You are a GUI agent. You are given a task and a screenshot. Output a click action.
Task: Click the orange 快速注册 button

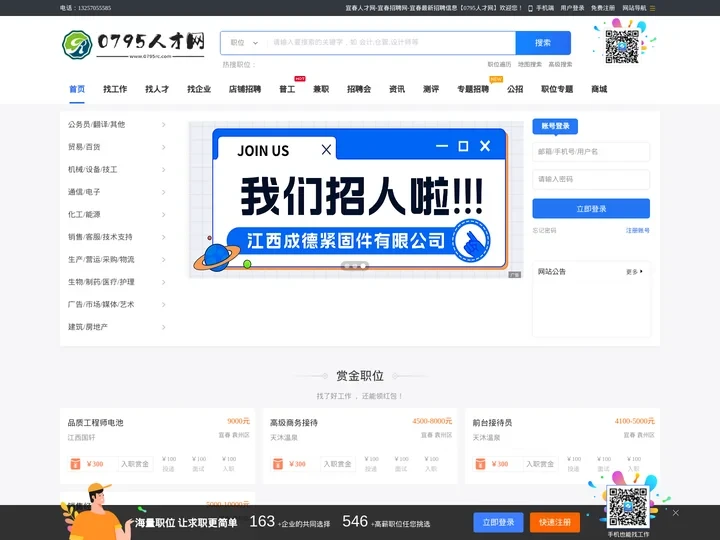(555, 523)
